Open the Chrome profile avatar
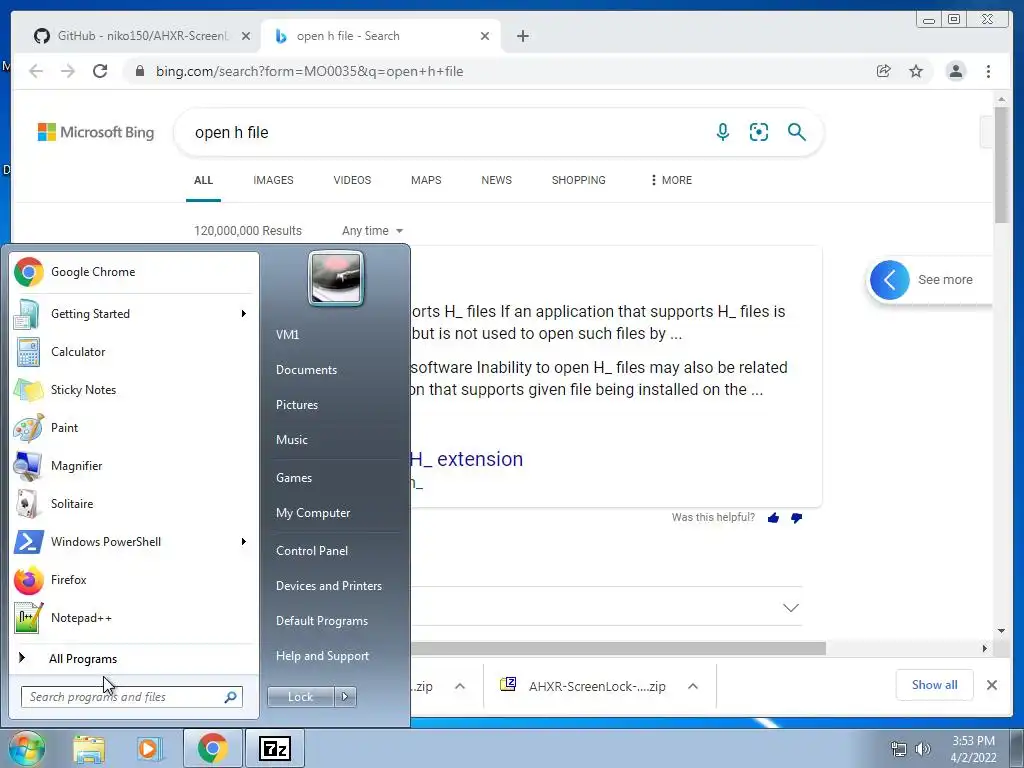The width and height of the screenshot is (1024, 768). pos(955,71)
